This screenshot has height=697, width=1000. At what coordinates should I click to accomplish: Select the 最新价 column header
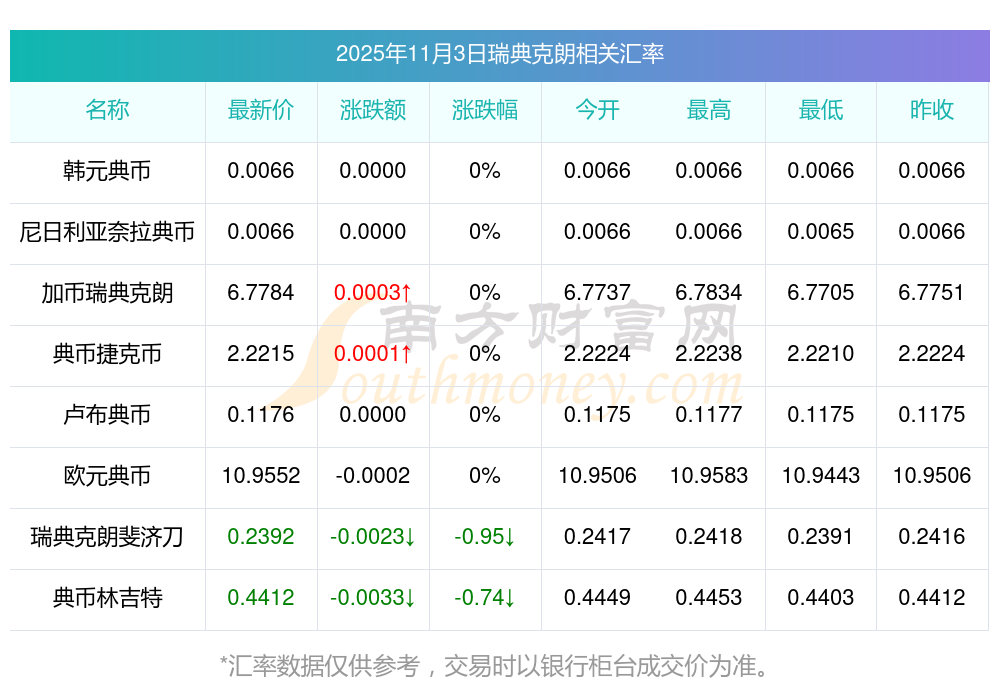261,111
